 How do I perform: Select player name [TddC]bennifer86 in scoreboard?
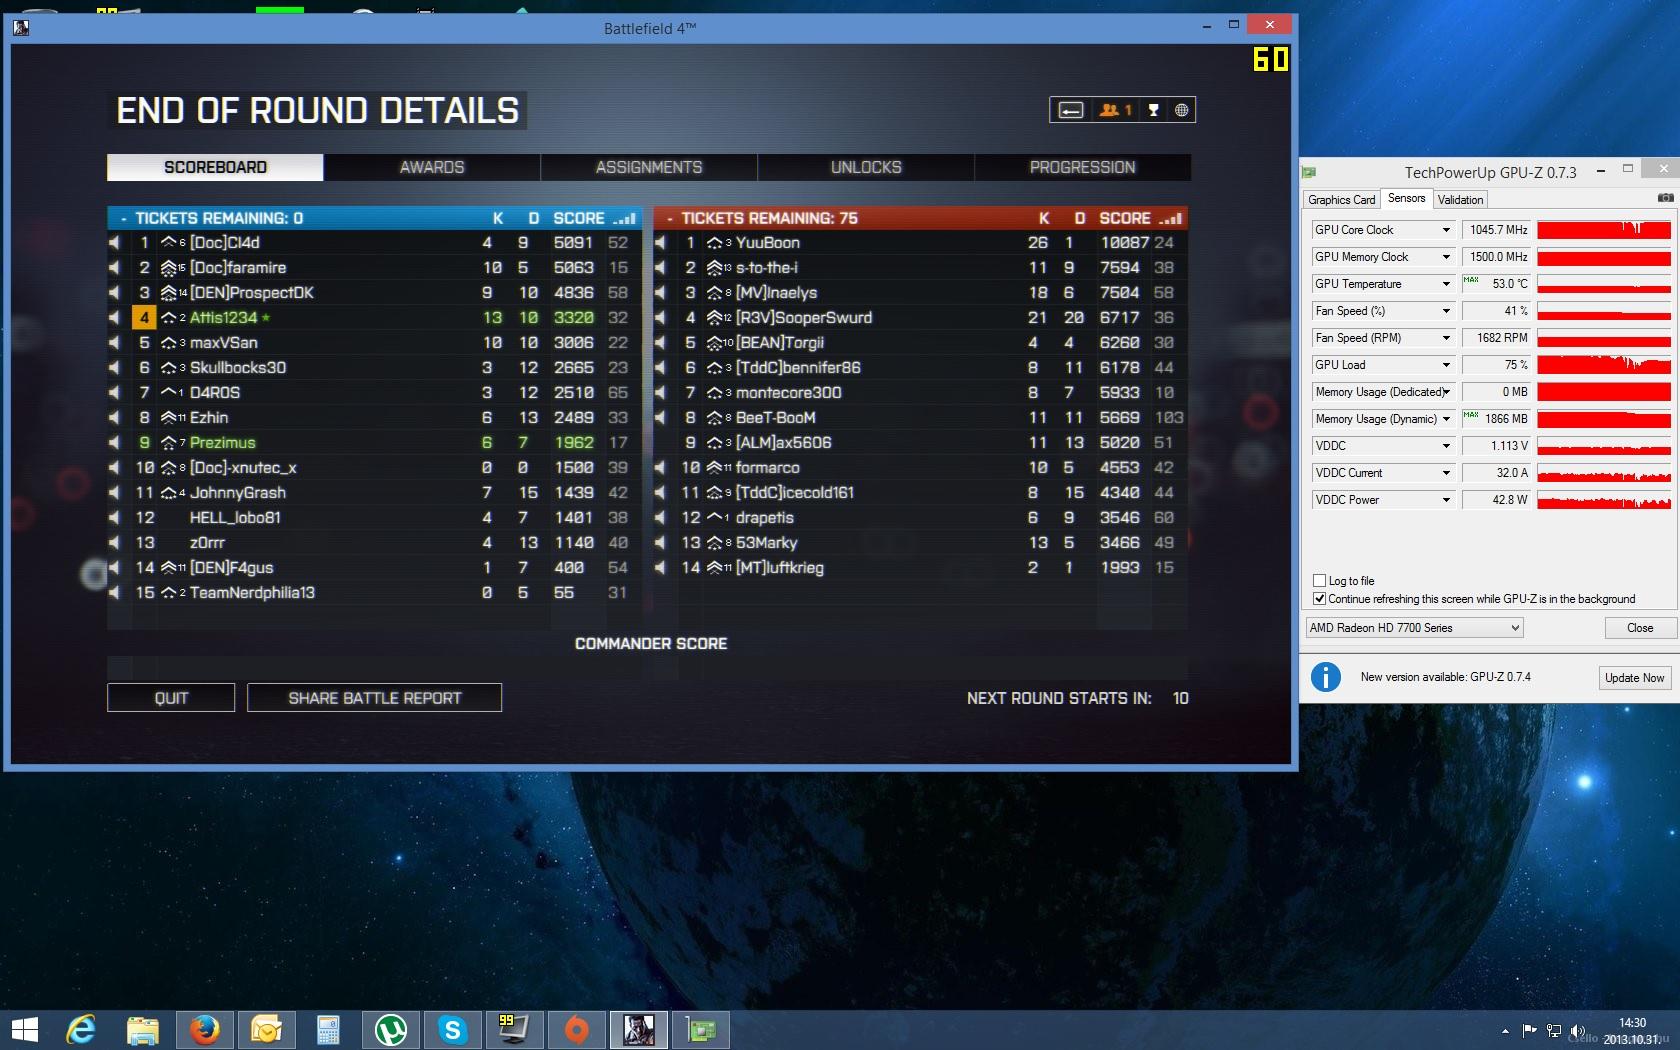(x=798, y=368)
